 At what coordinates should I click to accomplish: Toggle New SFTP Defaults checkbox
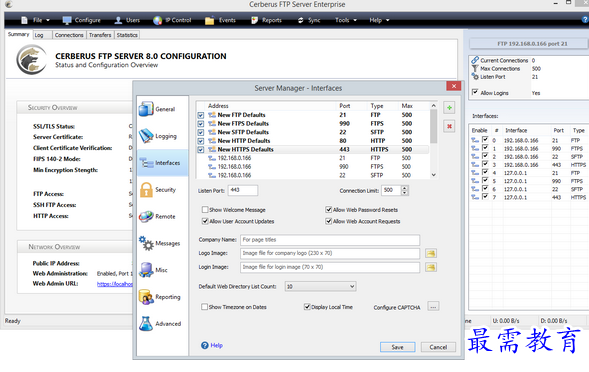(x=201, y=132)
